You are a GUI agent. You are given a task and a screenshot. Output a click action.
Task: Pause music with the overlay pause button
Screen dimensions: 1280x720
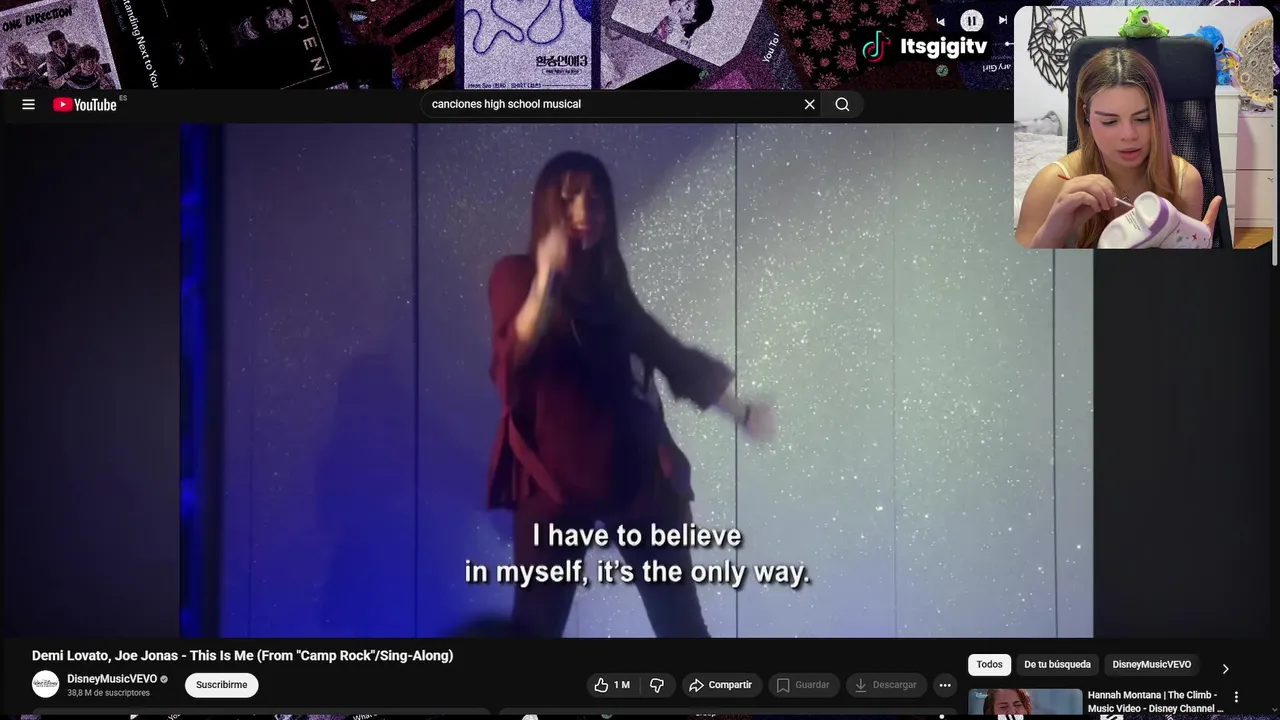(972, 20)
